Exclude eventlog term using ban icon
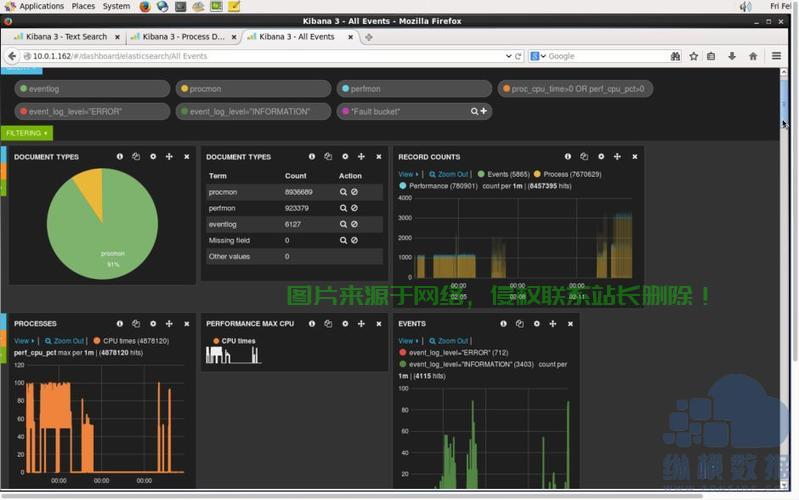Viewport: 799px width, 500px height. 354,224
